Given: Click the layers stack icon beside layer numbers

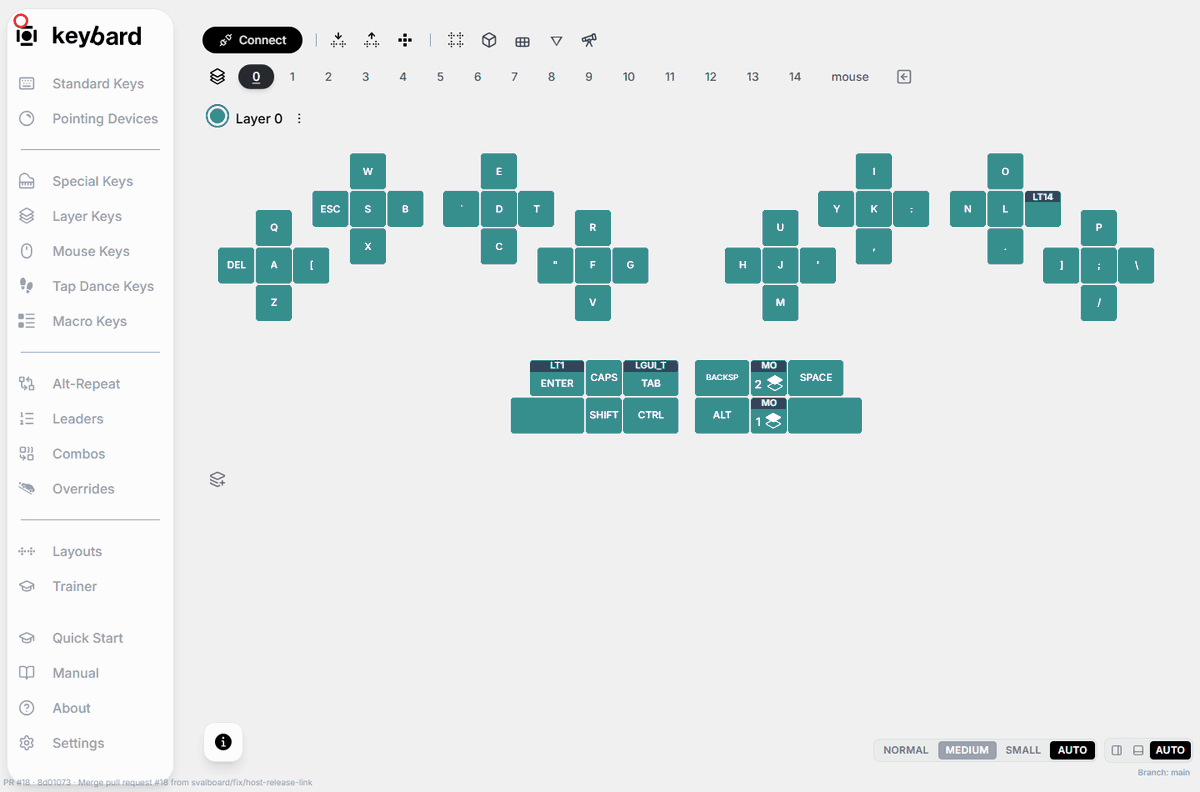Looking at the screenshot, I should (x=217, y=76).
